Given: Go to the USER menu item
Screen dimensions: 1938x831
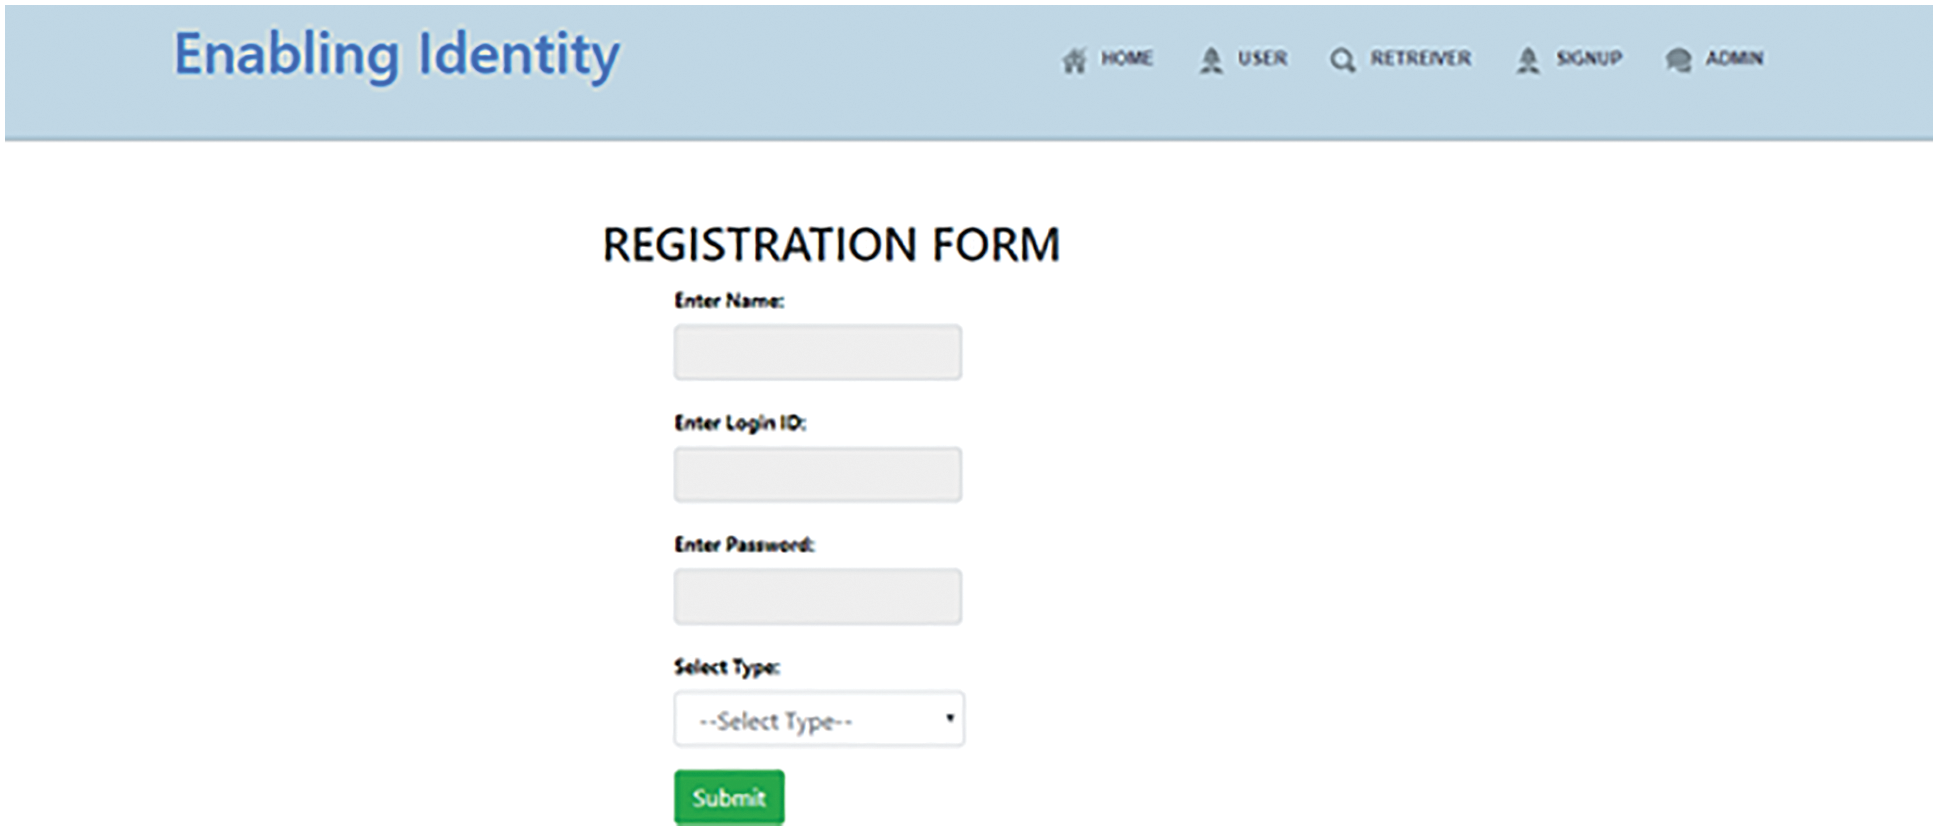Looking at the screenshot, I should [x=1262, y=59].
